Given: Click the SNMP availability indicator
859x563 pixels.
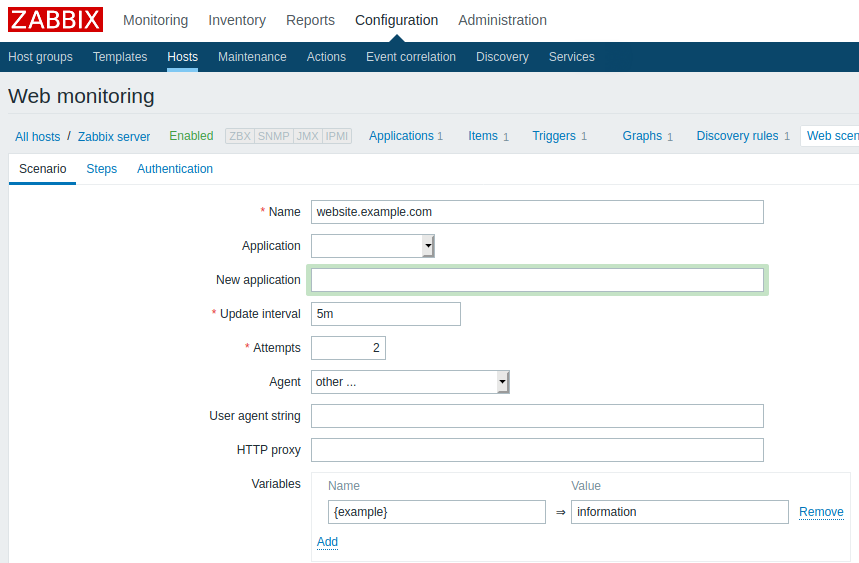Looking at the screenshot, I should coord(273,136).
